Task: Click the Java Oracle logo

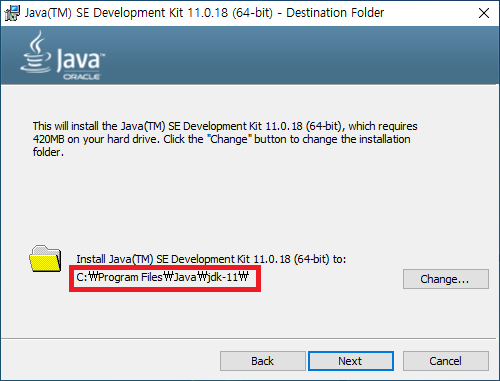Action: point(63,56)
